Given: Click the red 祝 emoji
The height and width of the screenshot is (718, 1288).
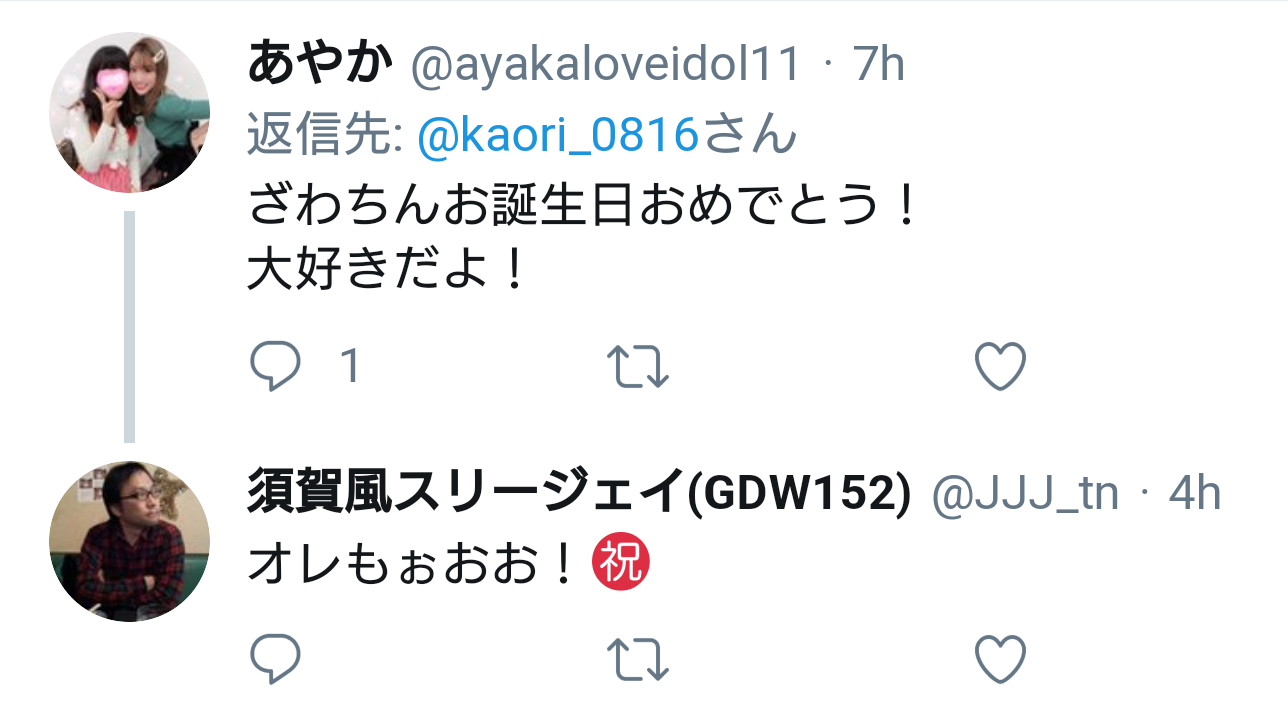Looking at the screenshot, I should (621, 564).
